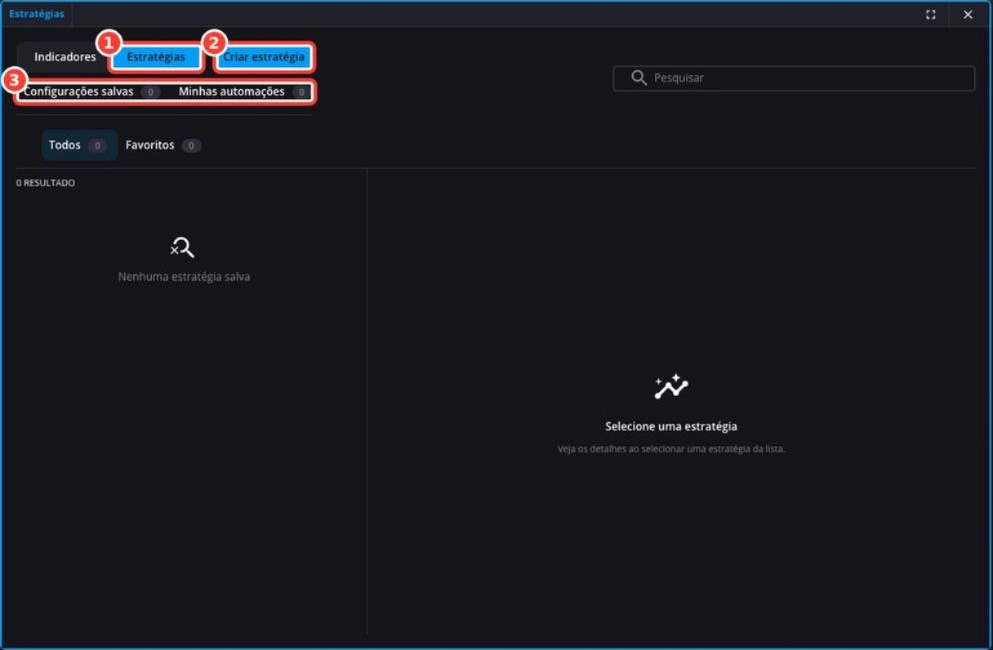Maximize the Estratégias window via fullscreen icon
993x650 pixels.
tap(930, 15)
